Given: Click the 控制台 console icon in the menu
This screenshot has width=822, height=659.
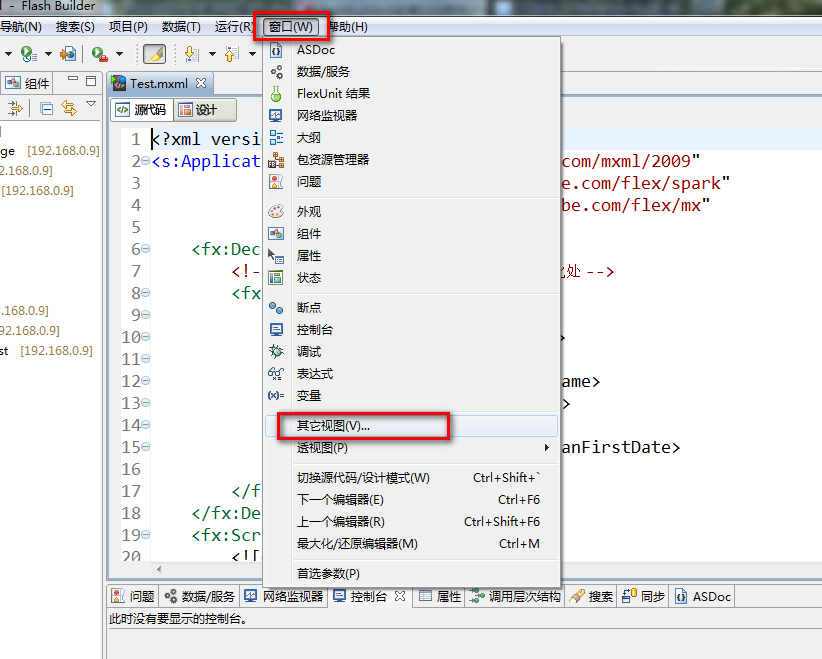Looking at the screenshot, I should [276, 330].
